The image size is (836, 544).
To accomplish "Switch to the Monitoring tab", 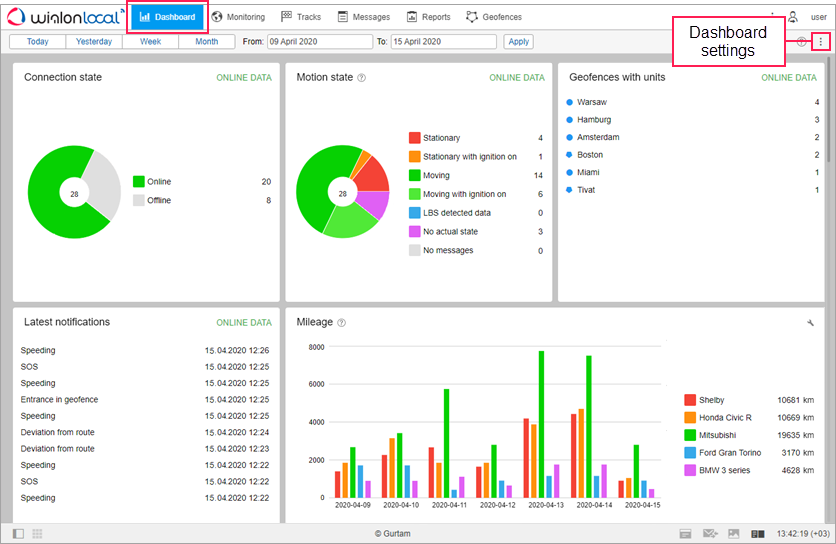I will tap(238, 17).
